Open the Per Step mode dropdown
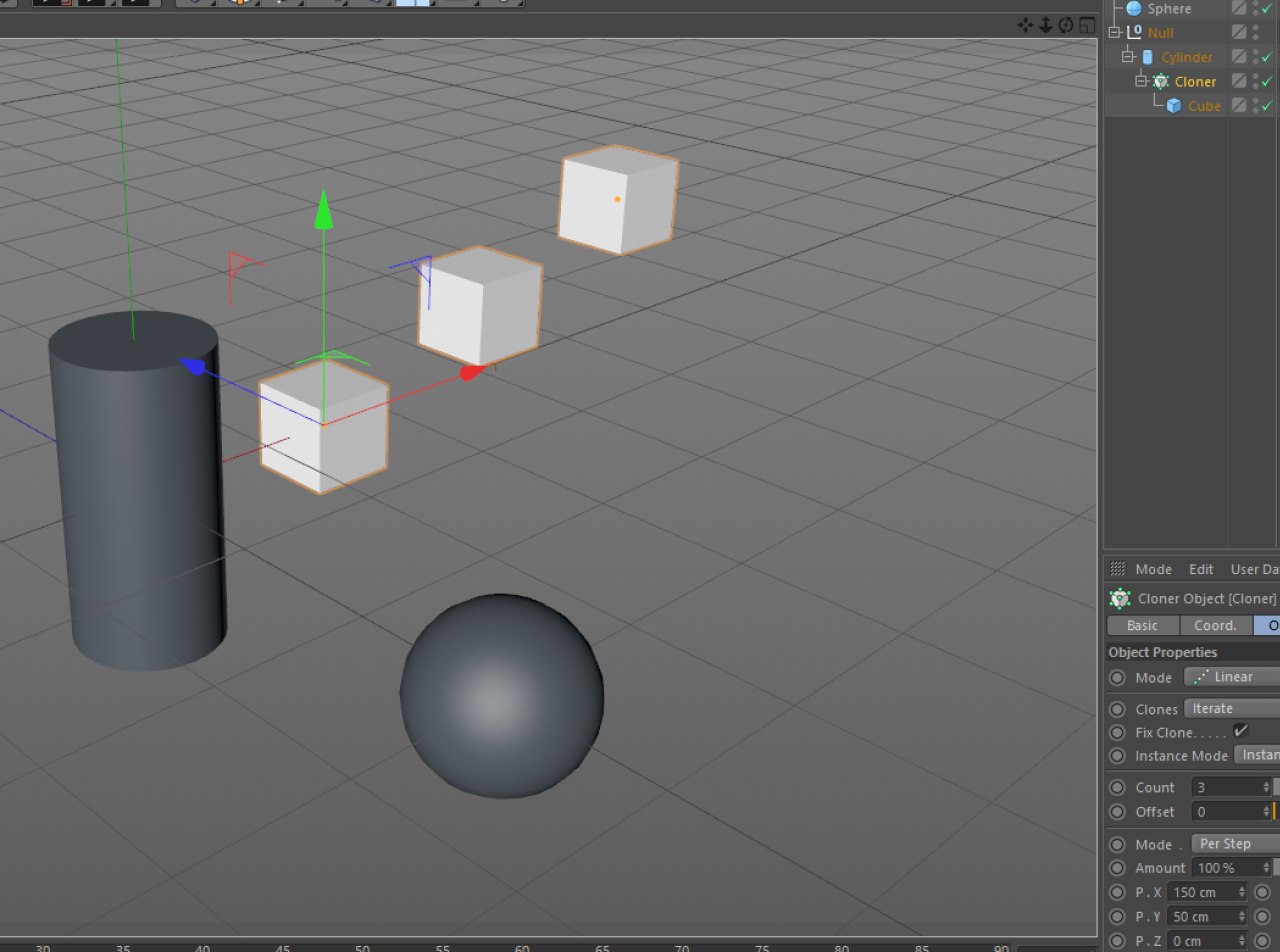1280x952 pixels. pyautogui.click(x=1235, y=843)
